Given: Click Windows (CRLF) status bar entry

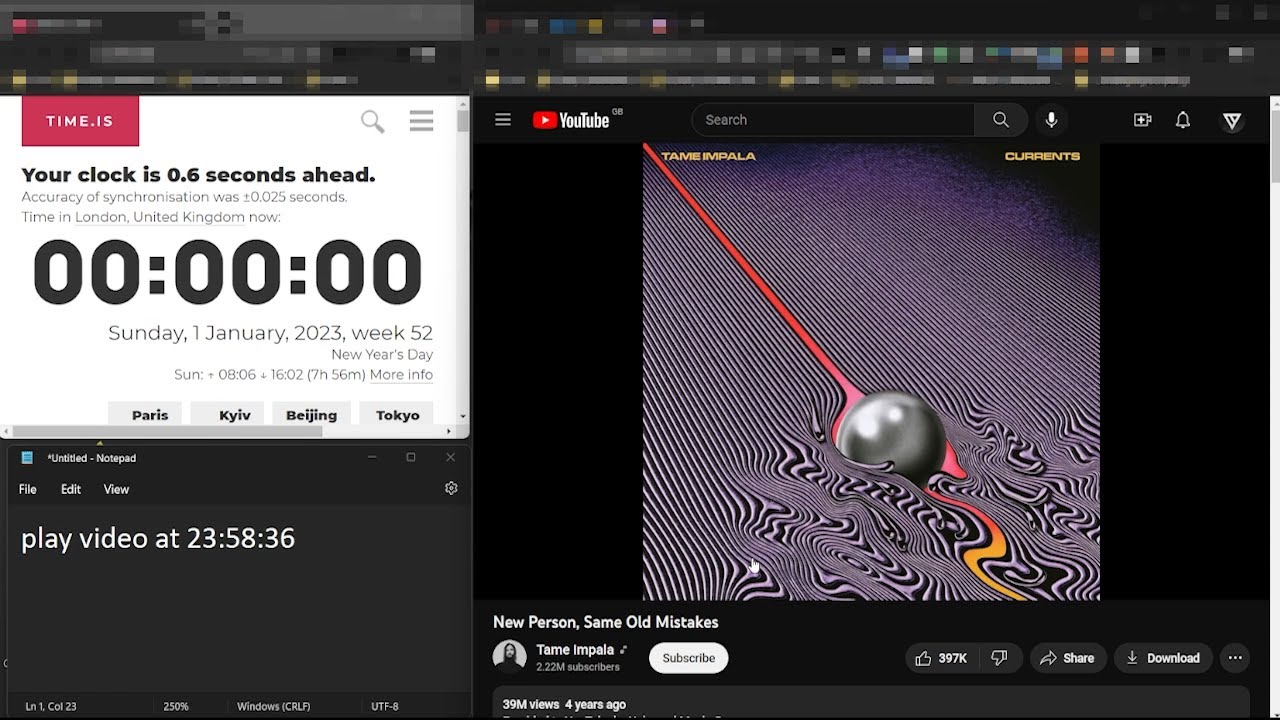Looking at the screenshot, I should 273,706.
